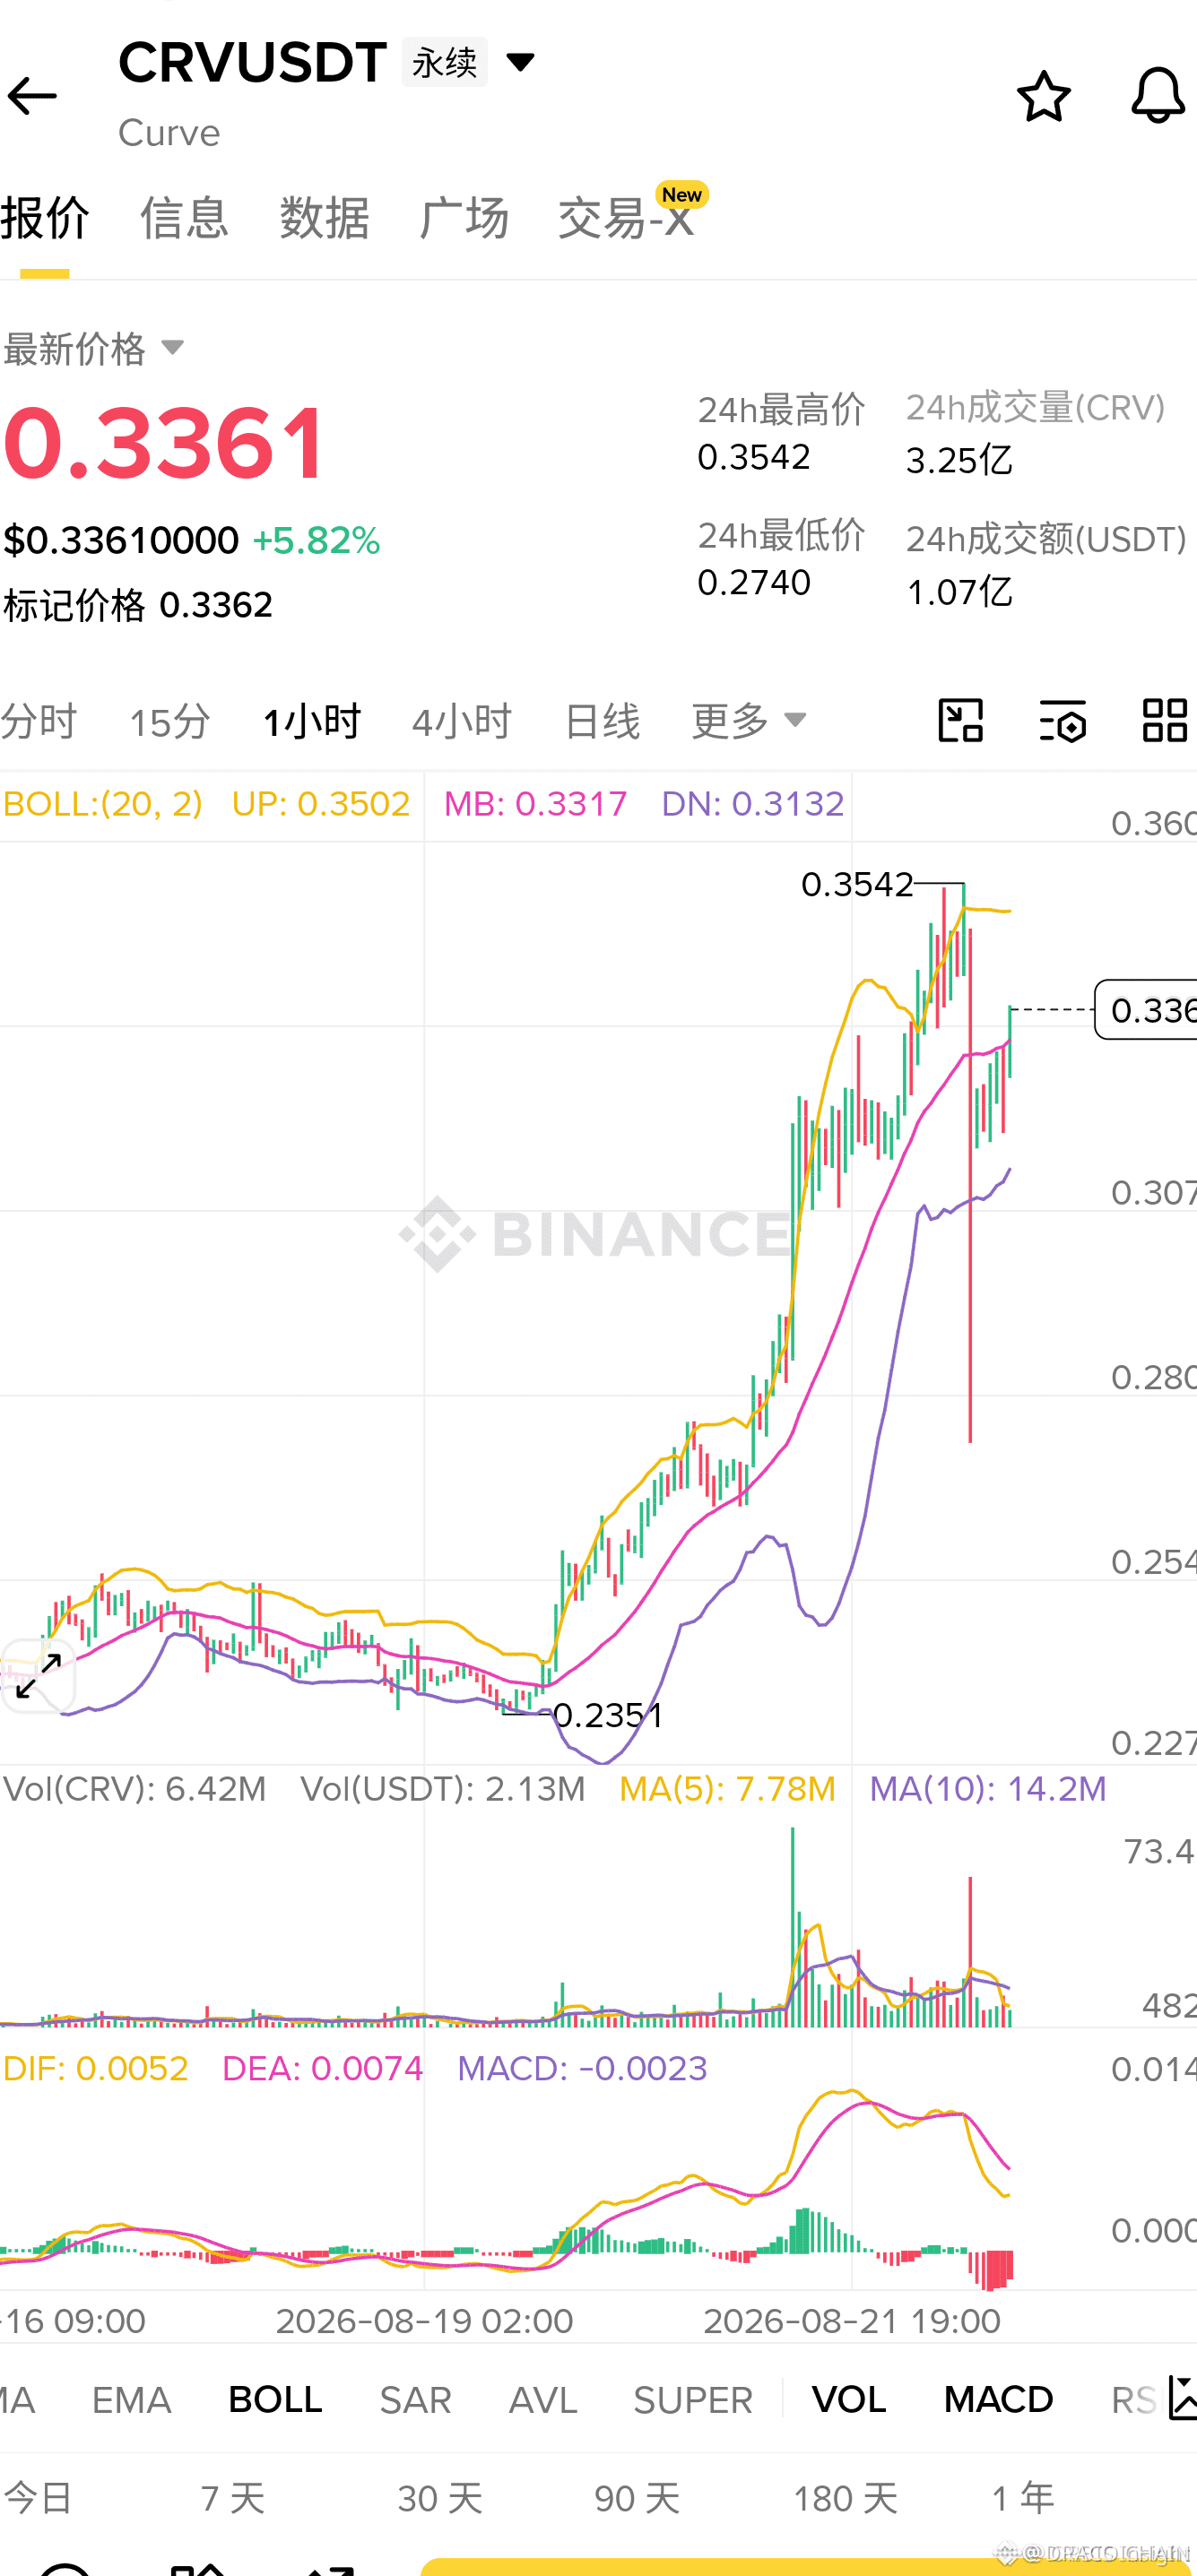1197x2576 pixels.
Task: Tap the 永续 contract type badge
Action: click(x=444, y=62)
